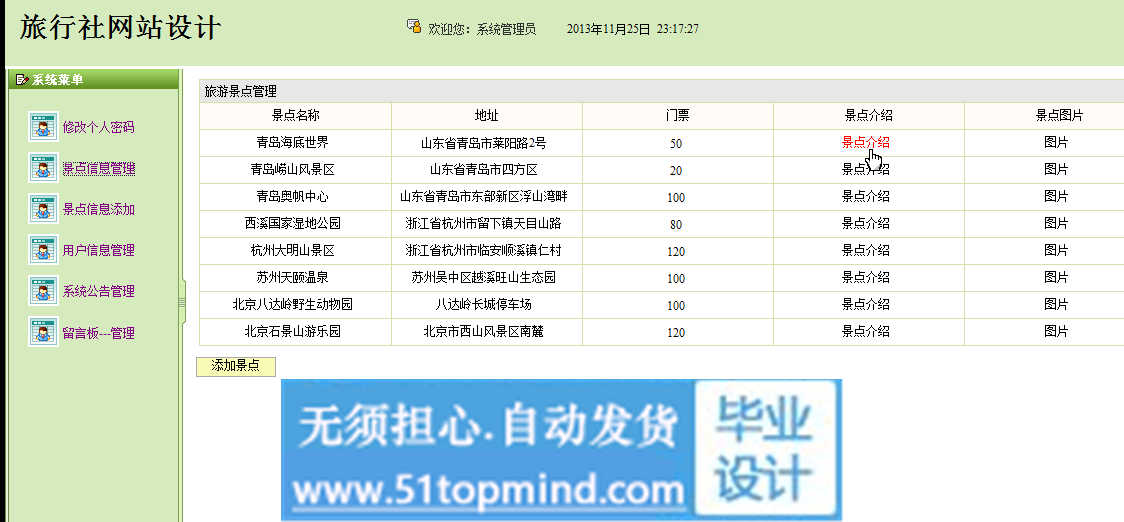This screenshot has height=522, width=1124.
Task: Click ticket price 80 for 西溪国家湿地公园
Action: point(676,224)
